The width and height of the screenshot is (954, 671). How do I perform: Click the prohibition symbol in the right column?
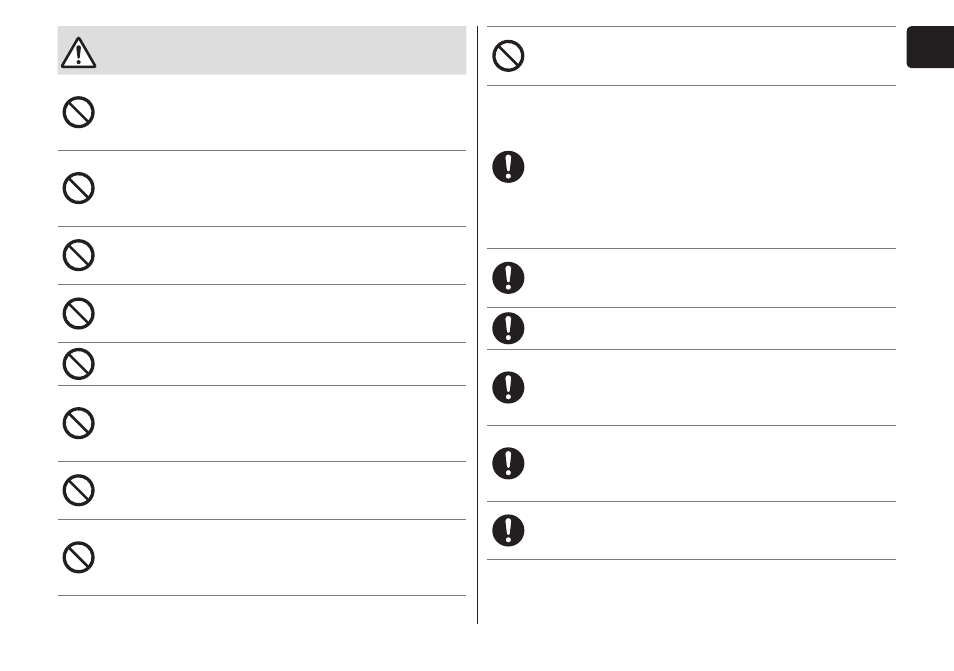coord(508,56)
